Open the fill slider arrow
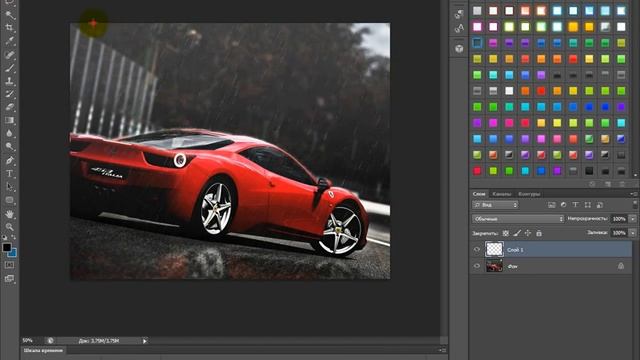 [x=633, y=233]
